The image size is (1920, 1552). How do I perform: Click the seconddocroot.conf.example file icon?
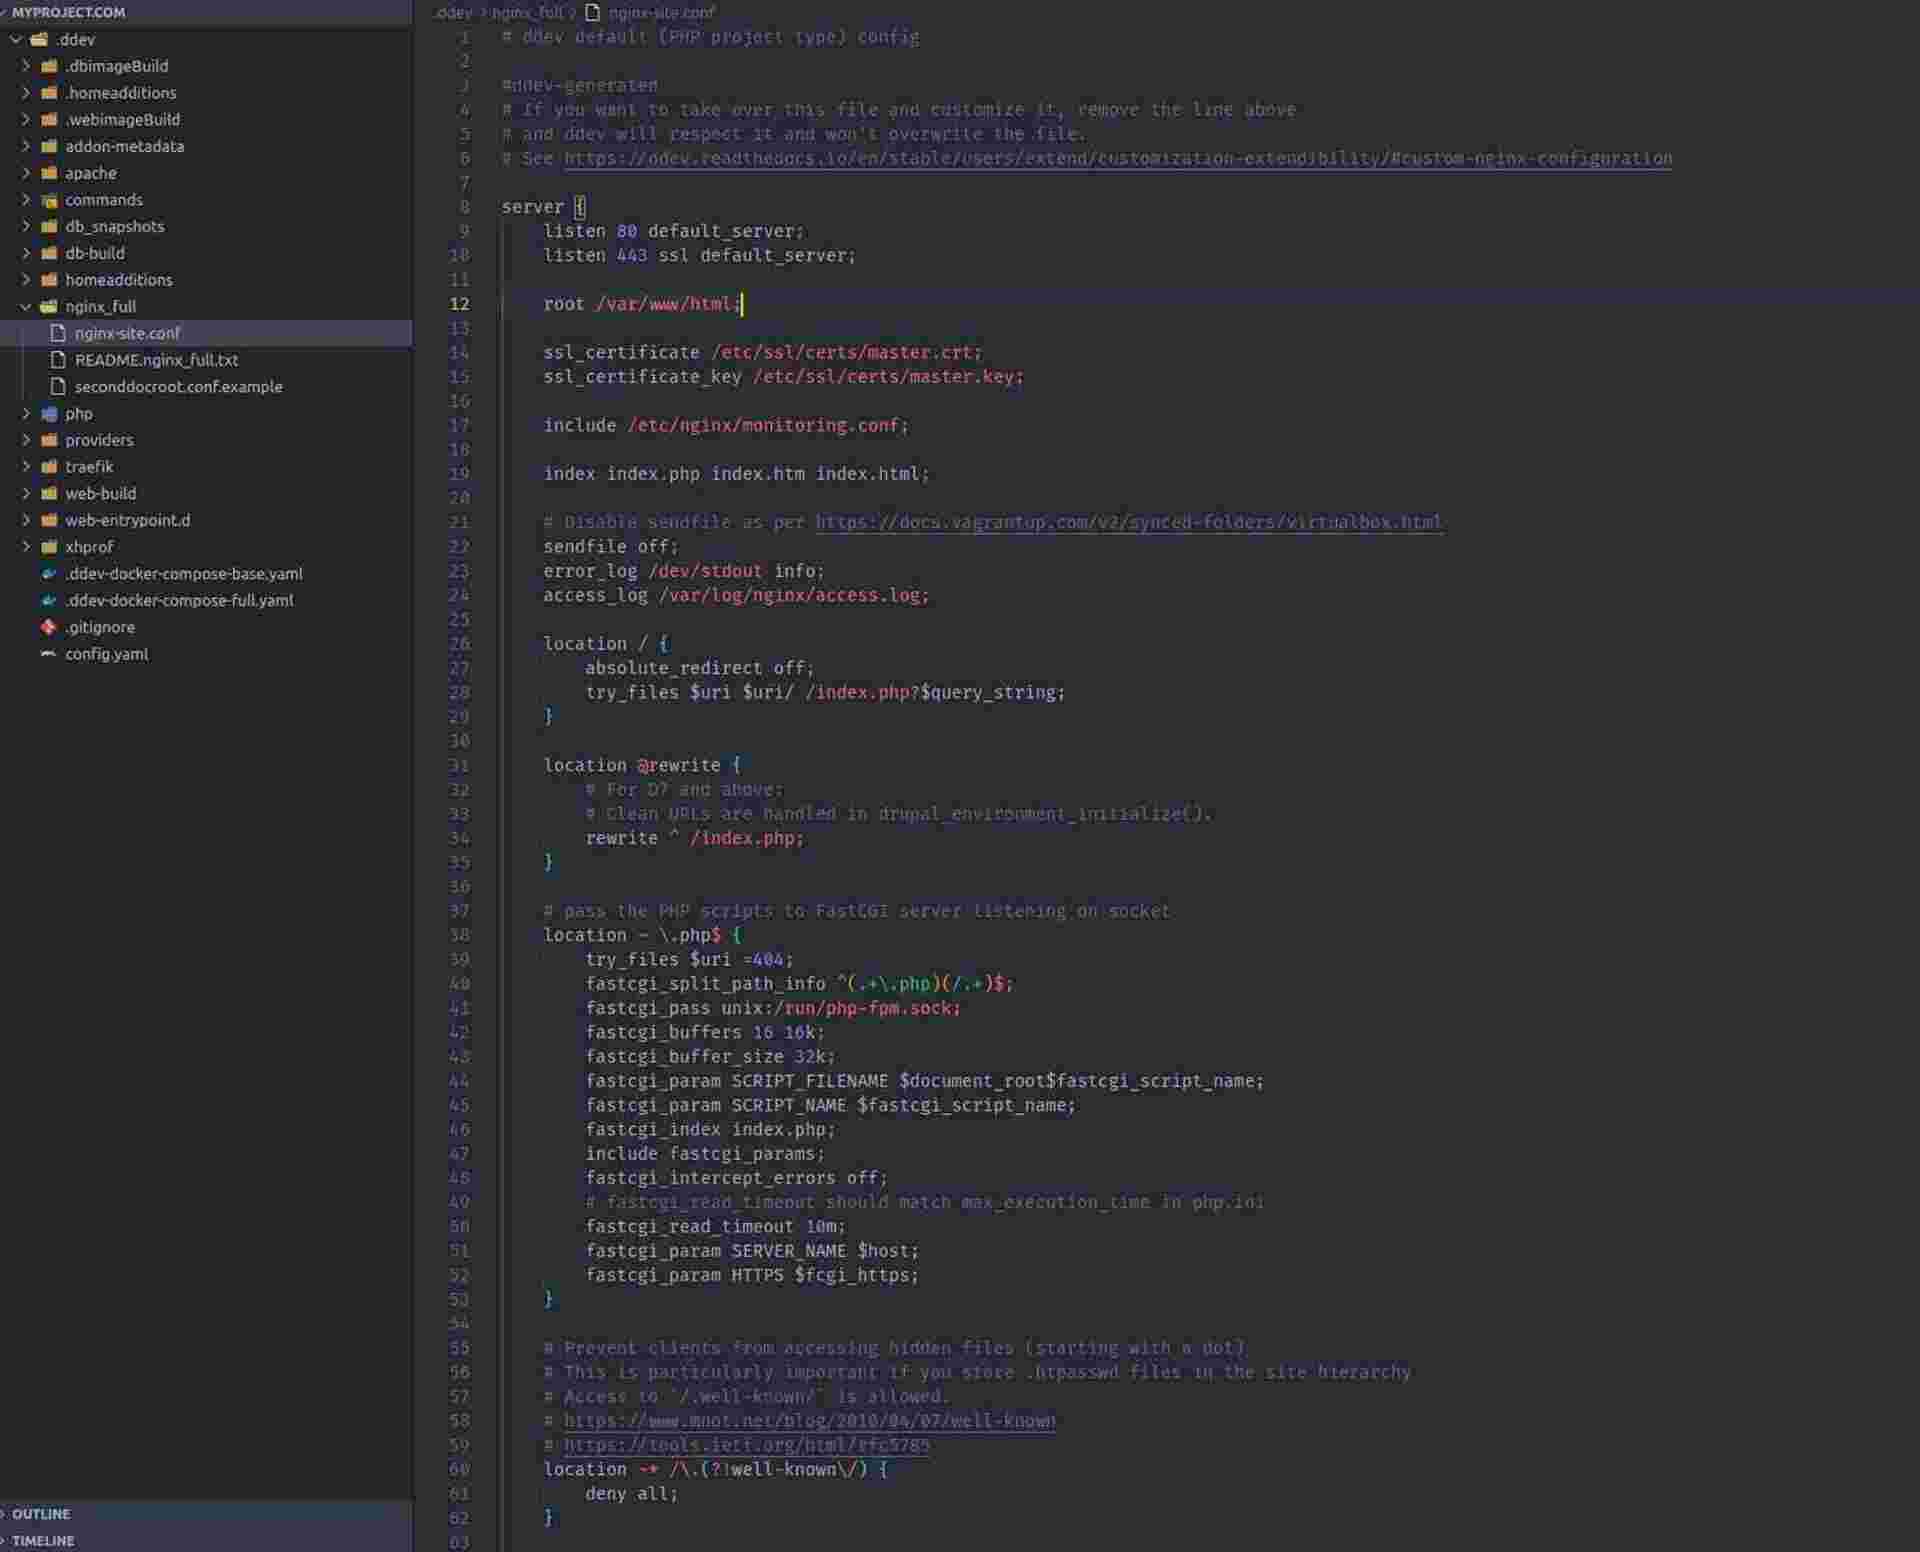tap(58, 387)
